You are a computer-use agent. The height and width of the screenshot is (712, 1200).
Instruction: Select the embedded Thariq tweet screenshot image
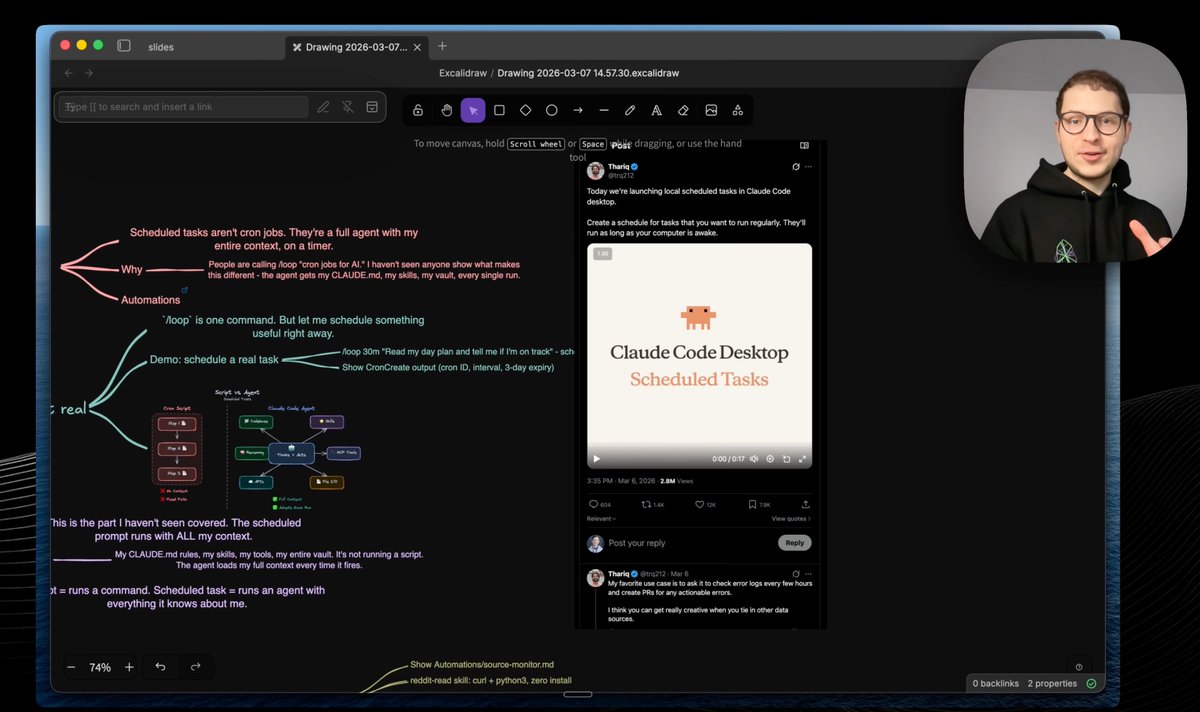(x=700, y=384)
